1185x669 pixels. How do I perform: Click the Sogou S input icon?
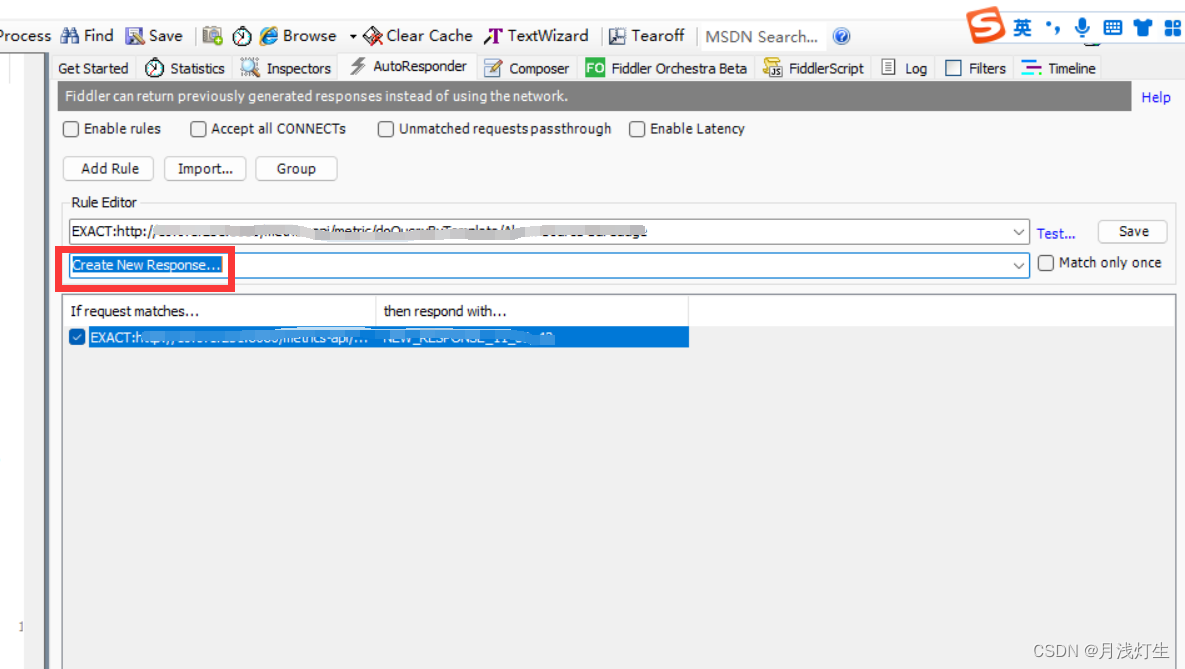coord(985,25)
